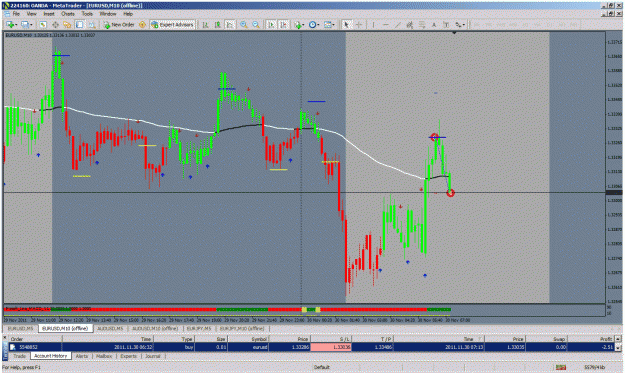Select the Fibonacci Retracement tool
The image size is (625, 373).
click(422, 25)
